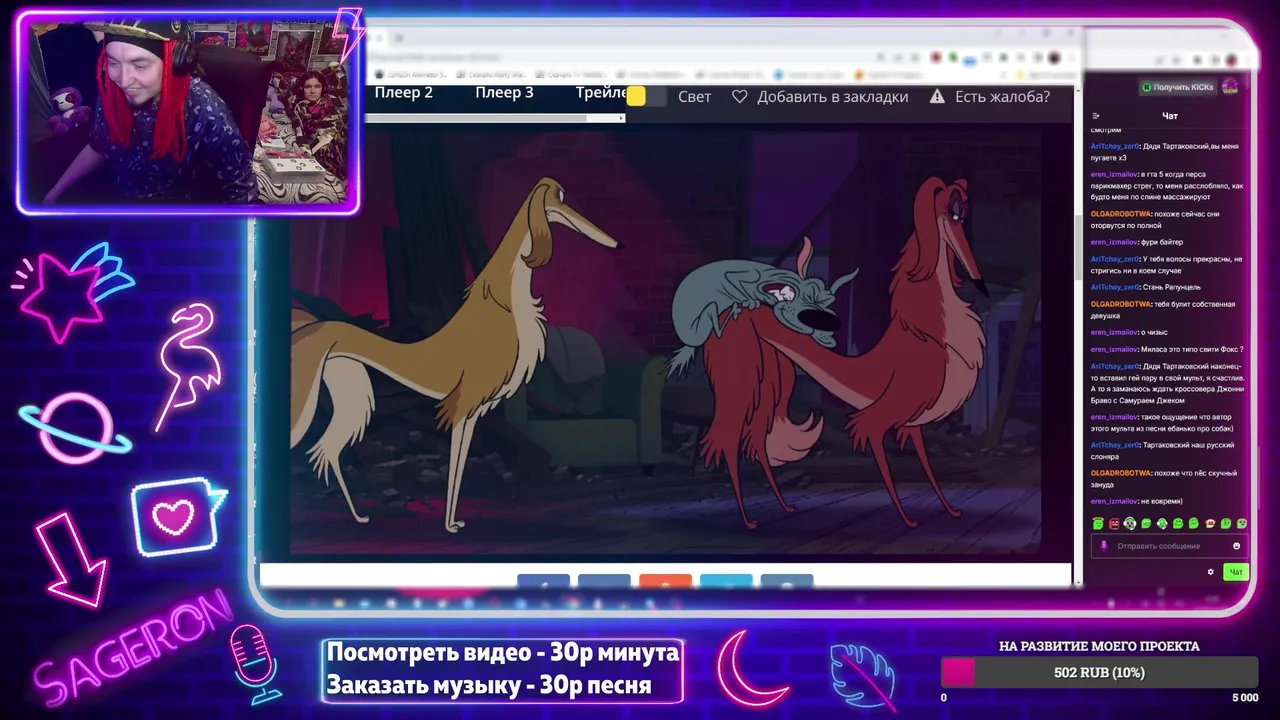Select the green headphones emote

pos(1130,524)
